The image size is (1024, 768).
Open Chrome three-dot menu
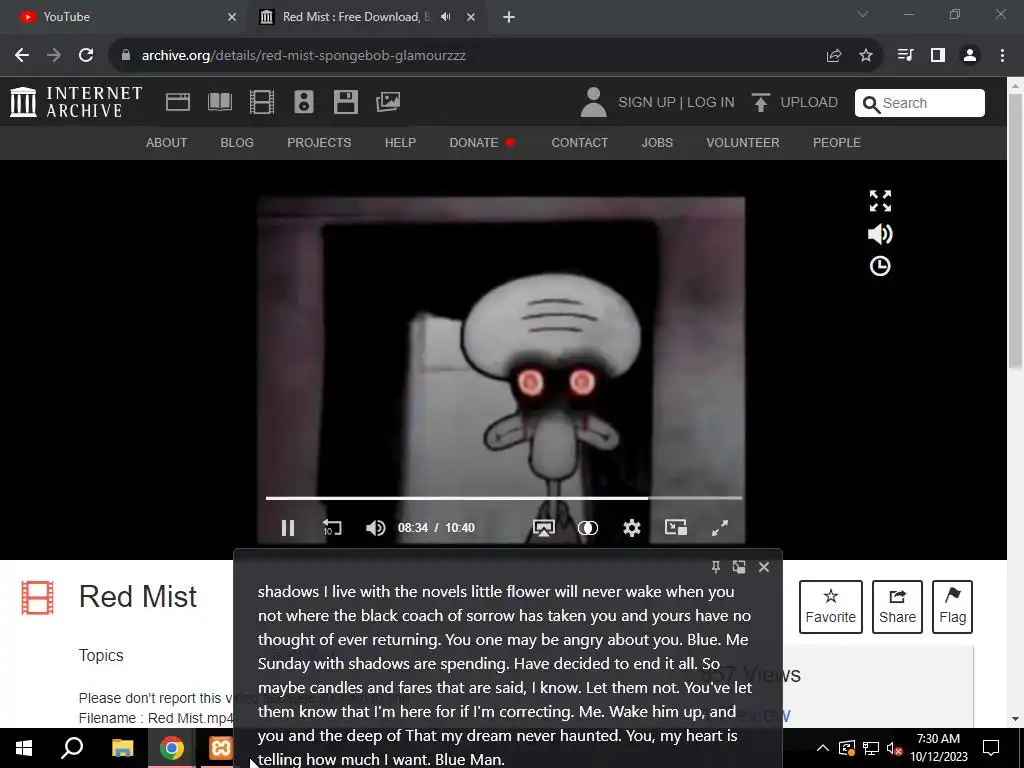[1002, 56]
